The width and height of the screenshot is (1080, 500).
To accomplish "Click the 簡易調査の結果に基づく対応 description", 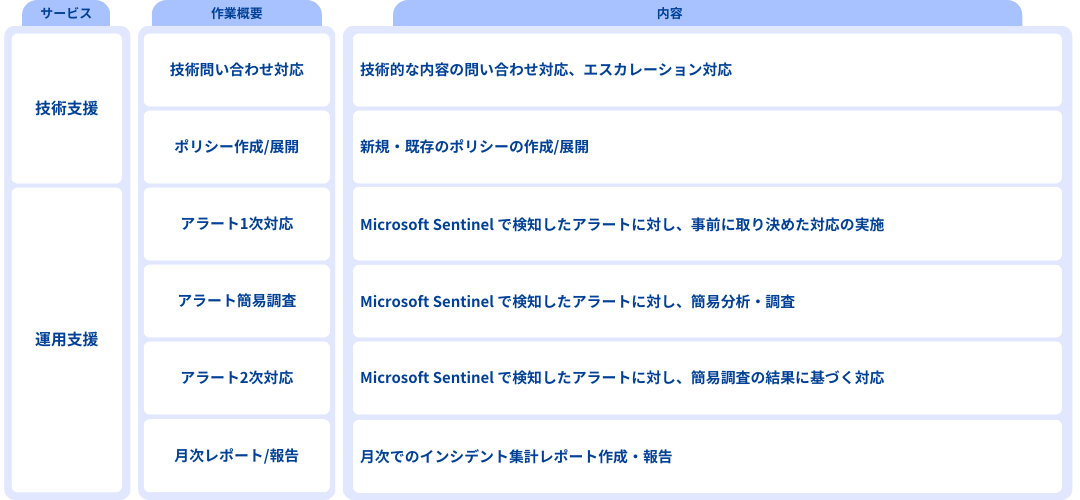I will (788, 378).
